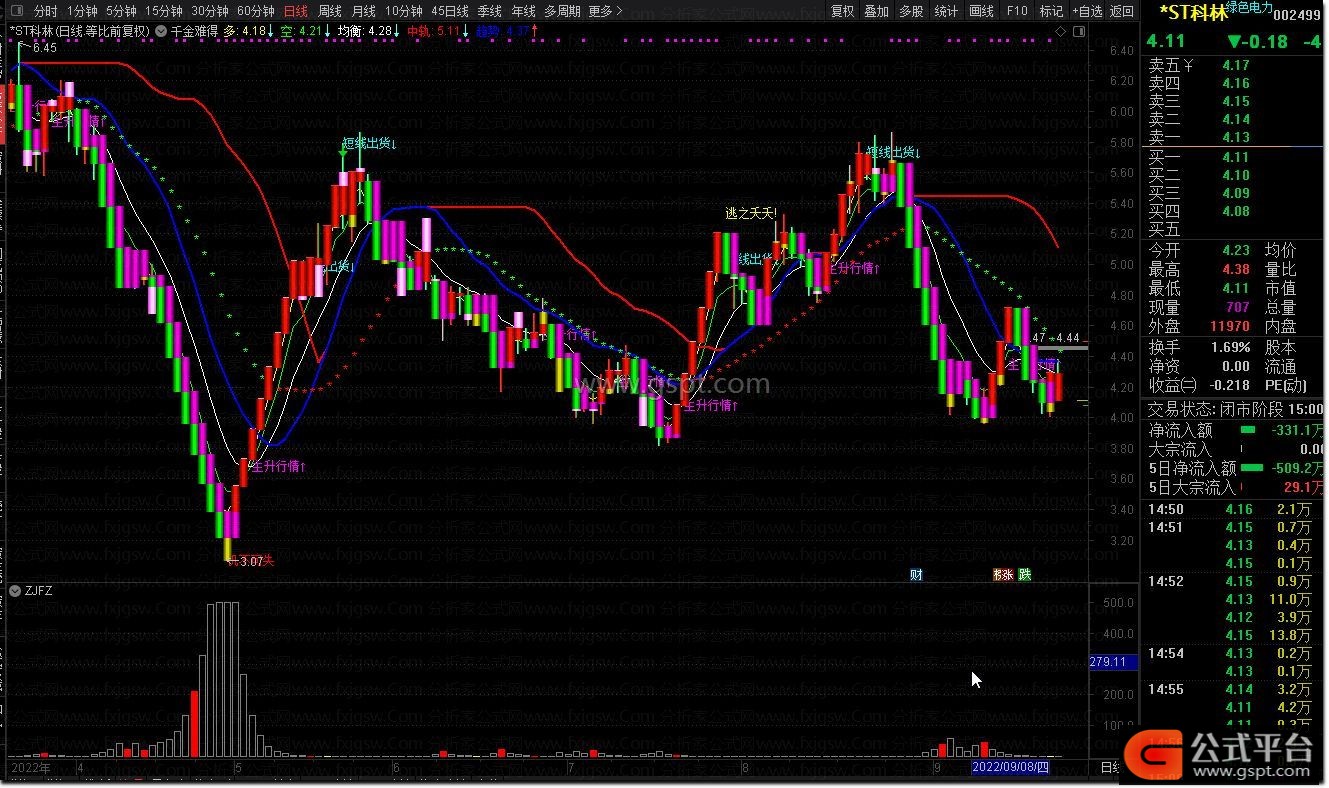Click the 卖五 price 4.17

click(1235, 65)
